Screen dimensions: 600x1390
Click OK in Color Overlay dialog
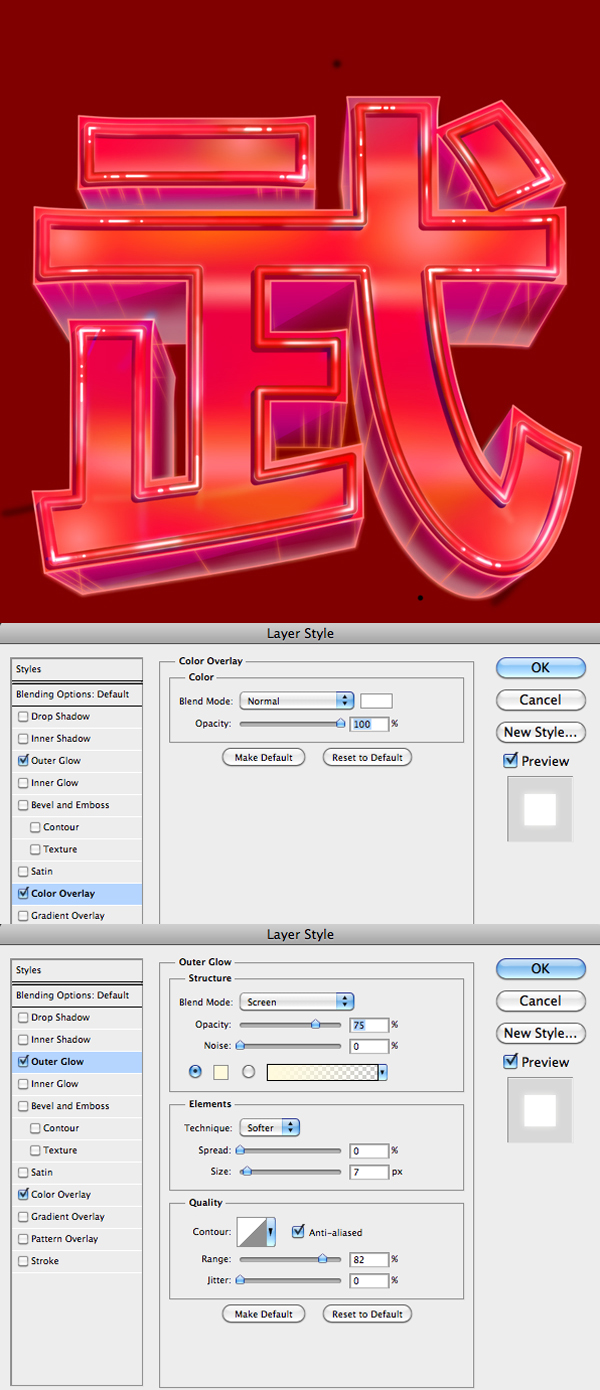540,668
